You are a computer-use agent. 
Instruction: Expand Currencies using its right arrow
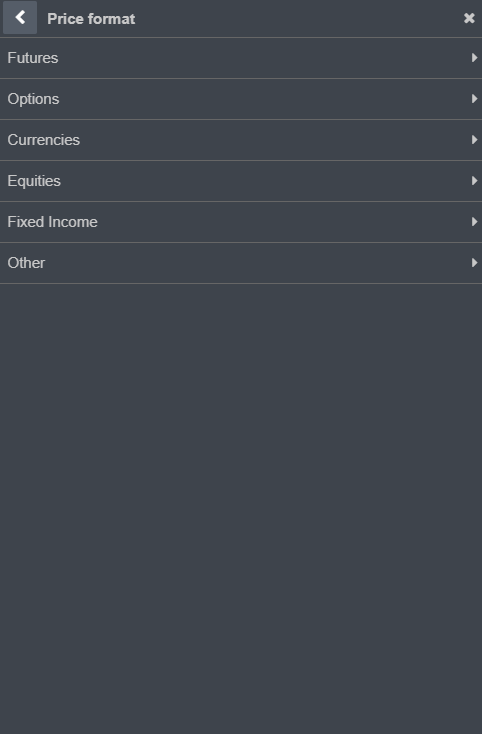click(475, 139)
